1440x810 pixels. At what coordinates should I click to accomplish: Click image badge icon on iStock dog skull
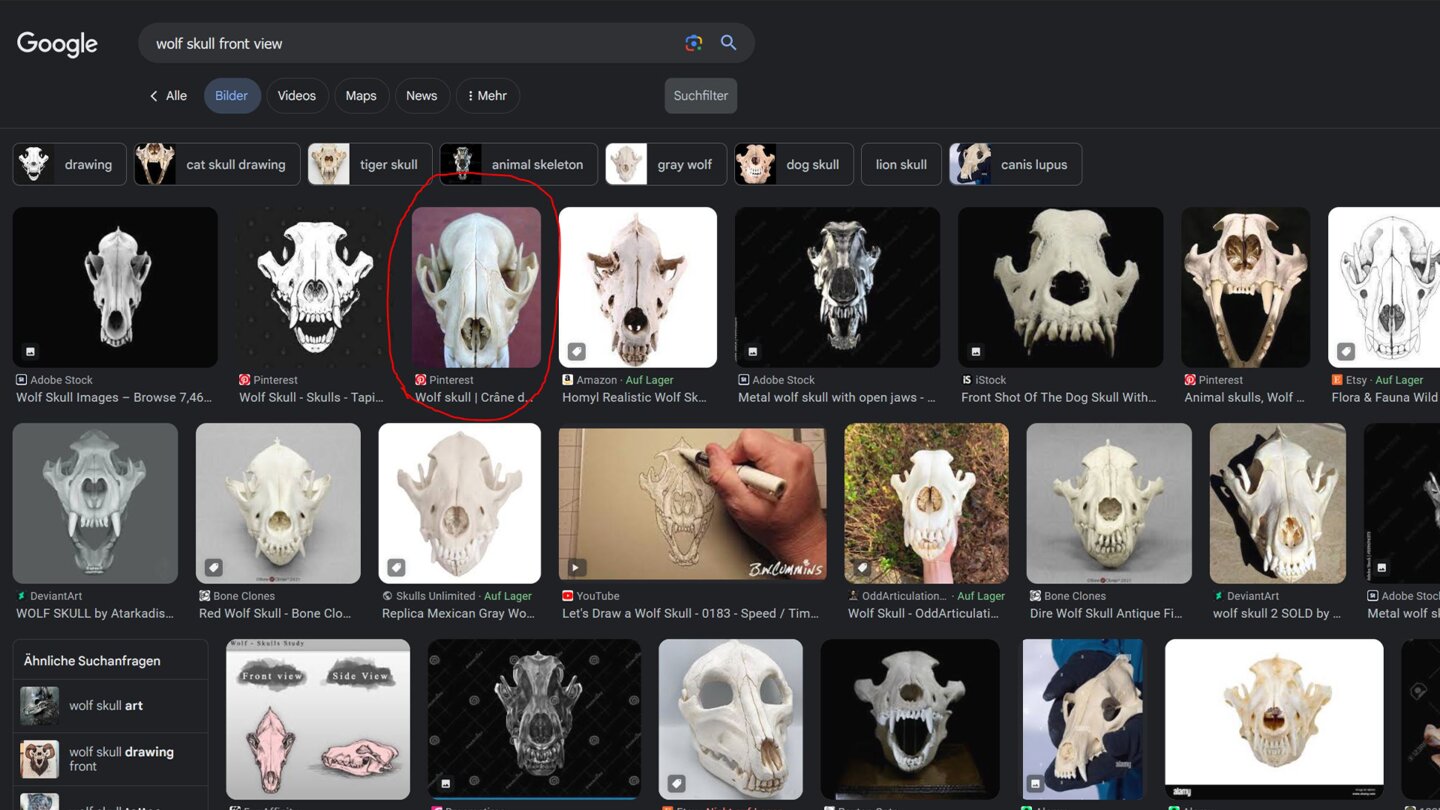[x=976, y=352]
